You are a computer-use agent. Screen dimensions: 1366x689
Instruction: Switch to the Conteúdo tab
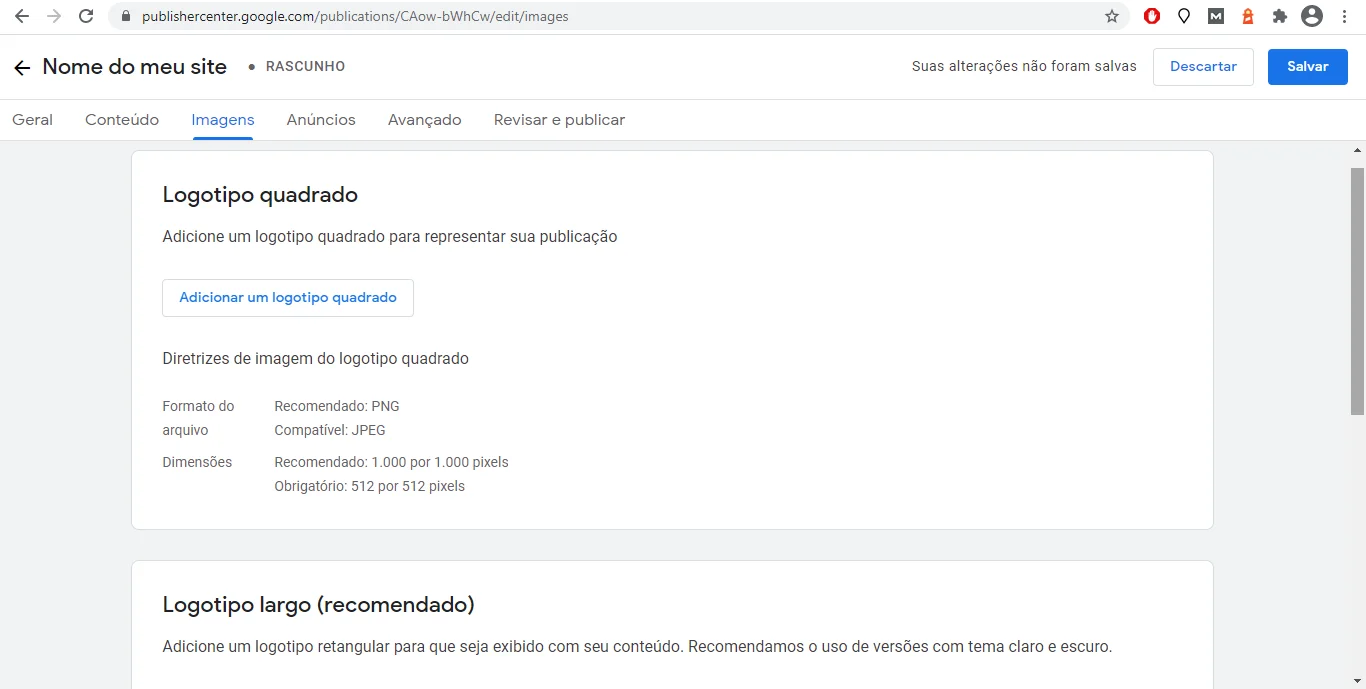122,120
